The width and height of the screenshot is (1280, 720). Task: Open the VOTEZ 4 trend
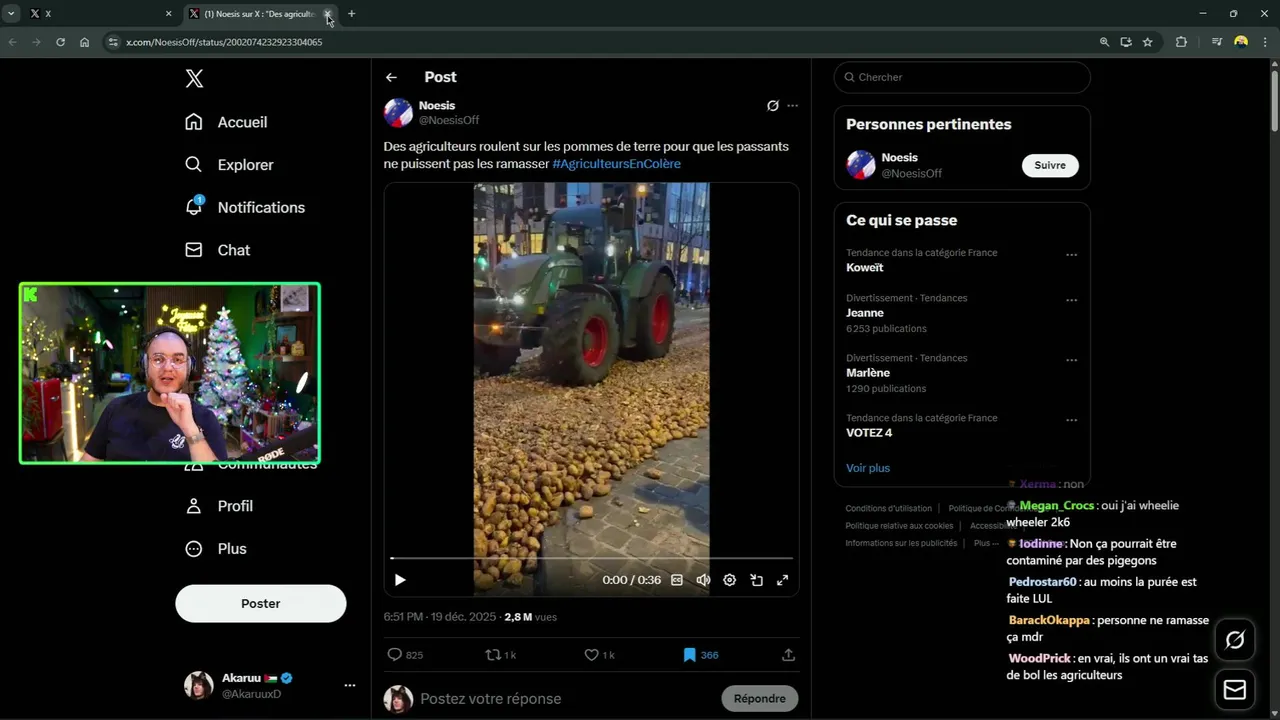pyautogui.click(x=868, y=433)
